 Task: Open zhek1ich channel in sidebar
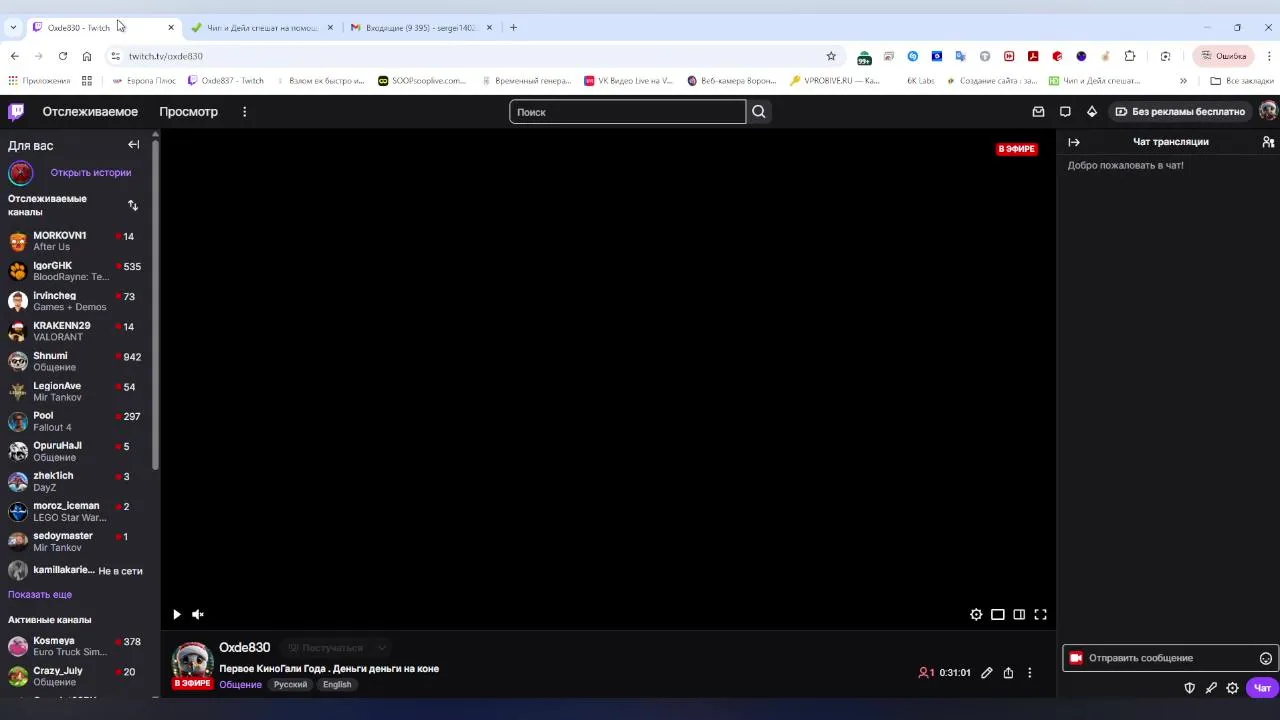[x=75, y=481]
